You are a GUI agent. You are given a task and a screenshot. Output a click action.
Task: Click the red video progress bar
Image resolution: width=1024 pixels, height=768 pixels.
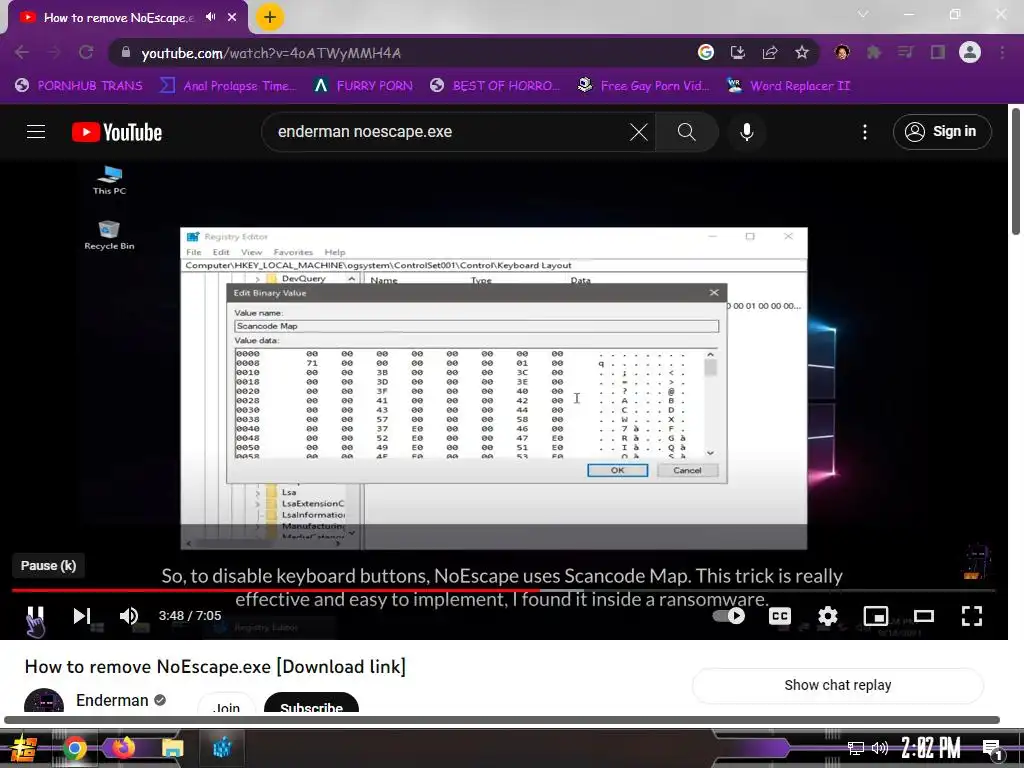point(276,590)
